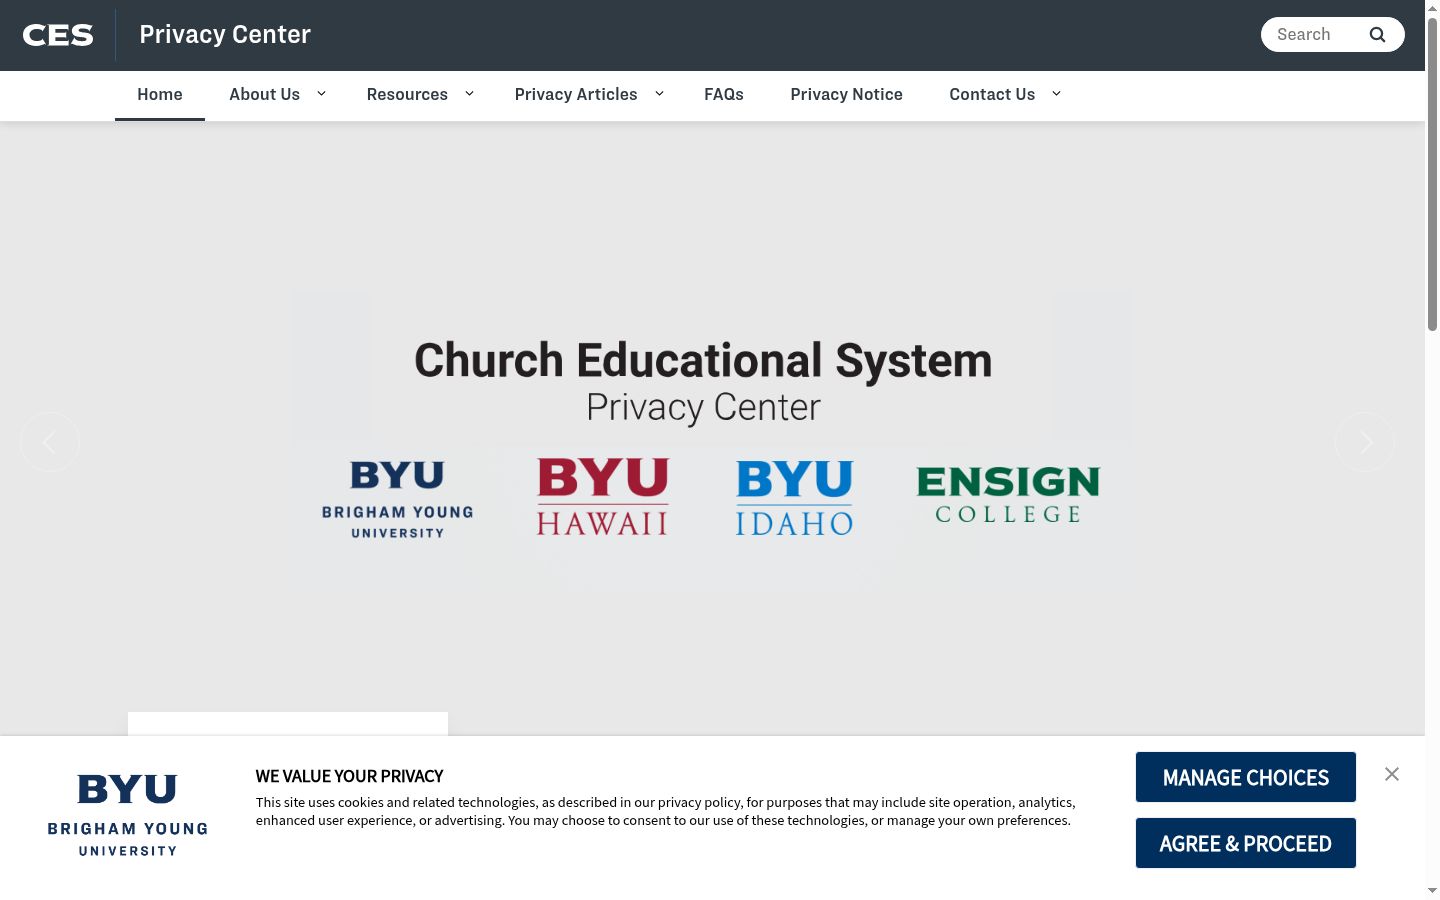Viewport: 1440px width, 900px height.
Task: Click the Privacy Center site title
Action: [x=225, y=35]
